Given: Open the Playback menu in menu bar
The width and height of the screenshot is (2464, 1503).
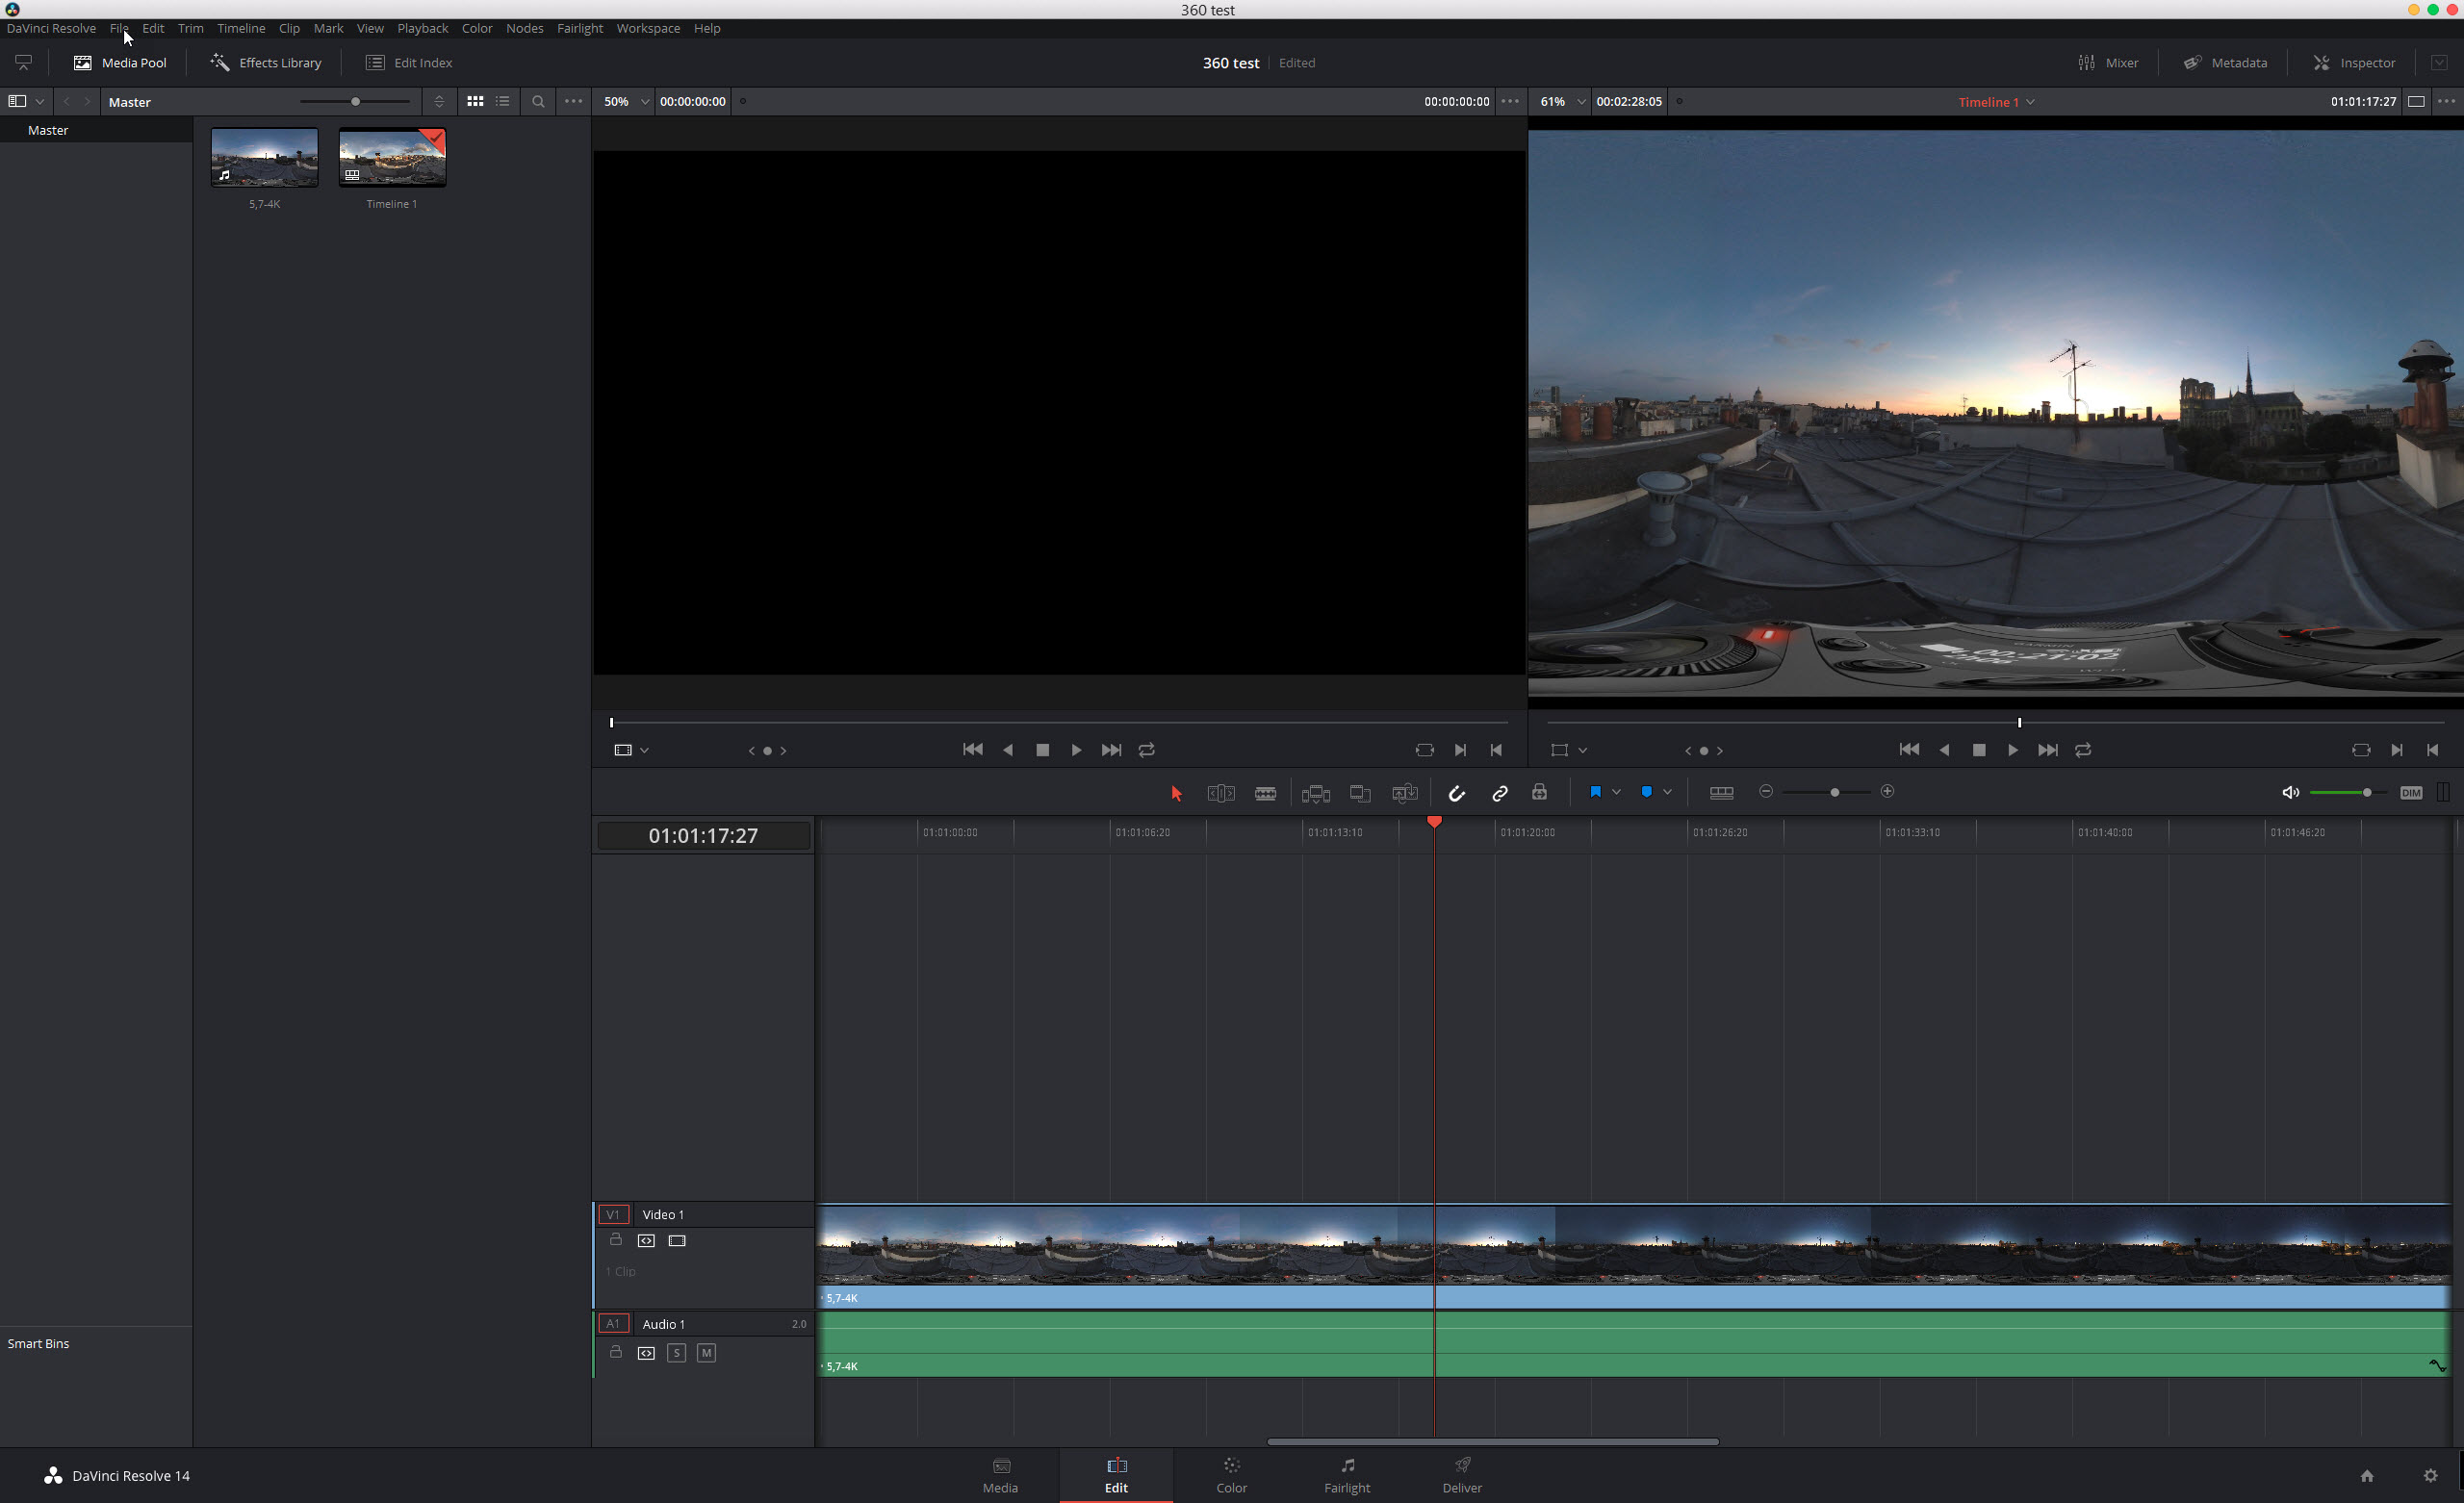Looking at the screenshot, I should coord(423,28).
